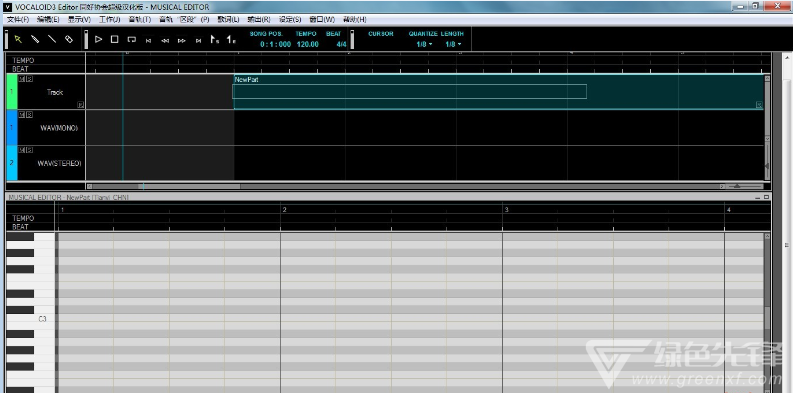This screenshot has width=793, height=393.
Task: Set the start marker flag icon
Action: [x=215, y=39]
